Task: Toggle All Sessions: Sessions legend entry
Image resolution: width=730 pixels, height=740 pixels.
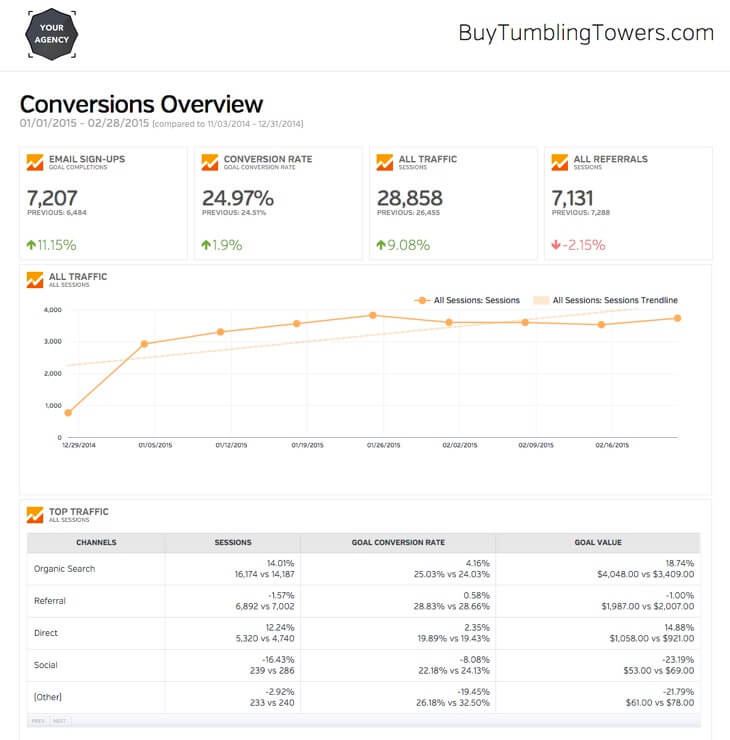Action: click(x=467, y=300)
